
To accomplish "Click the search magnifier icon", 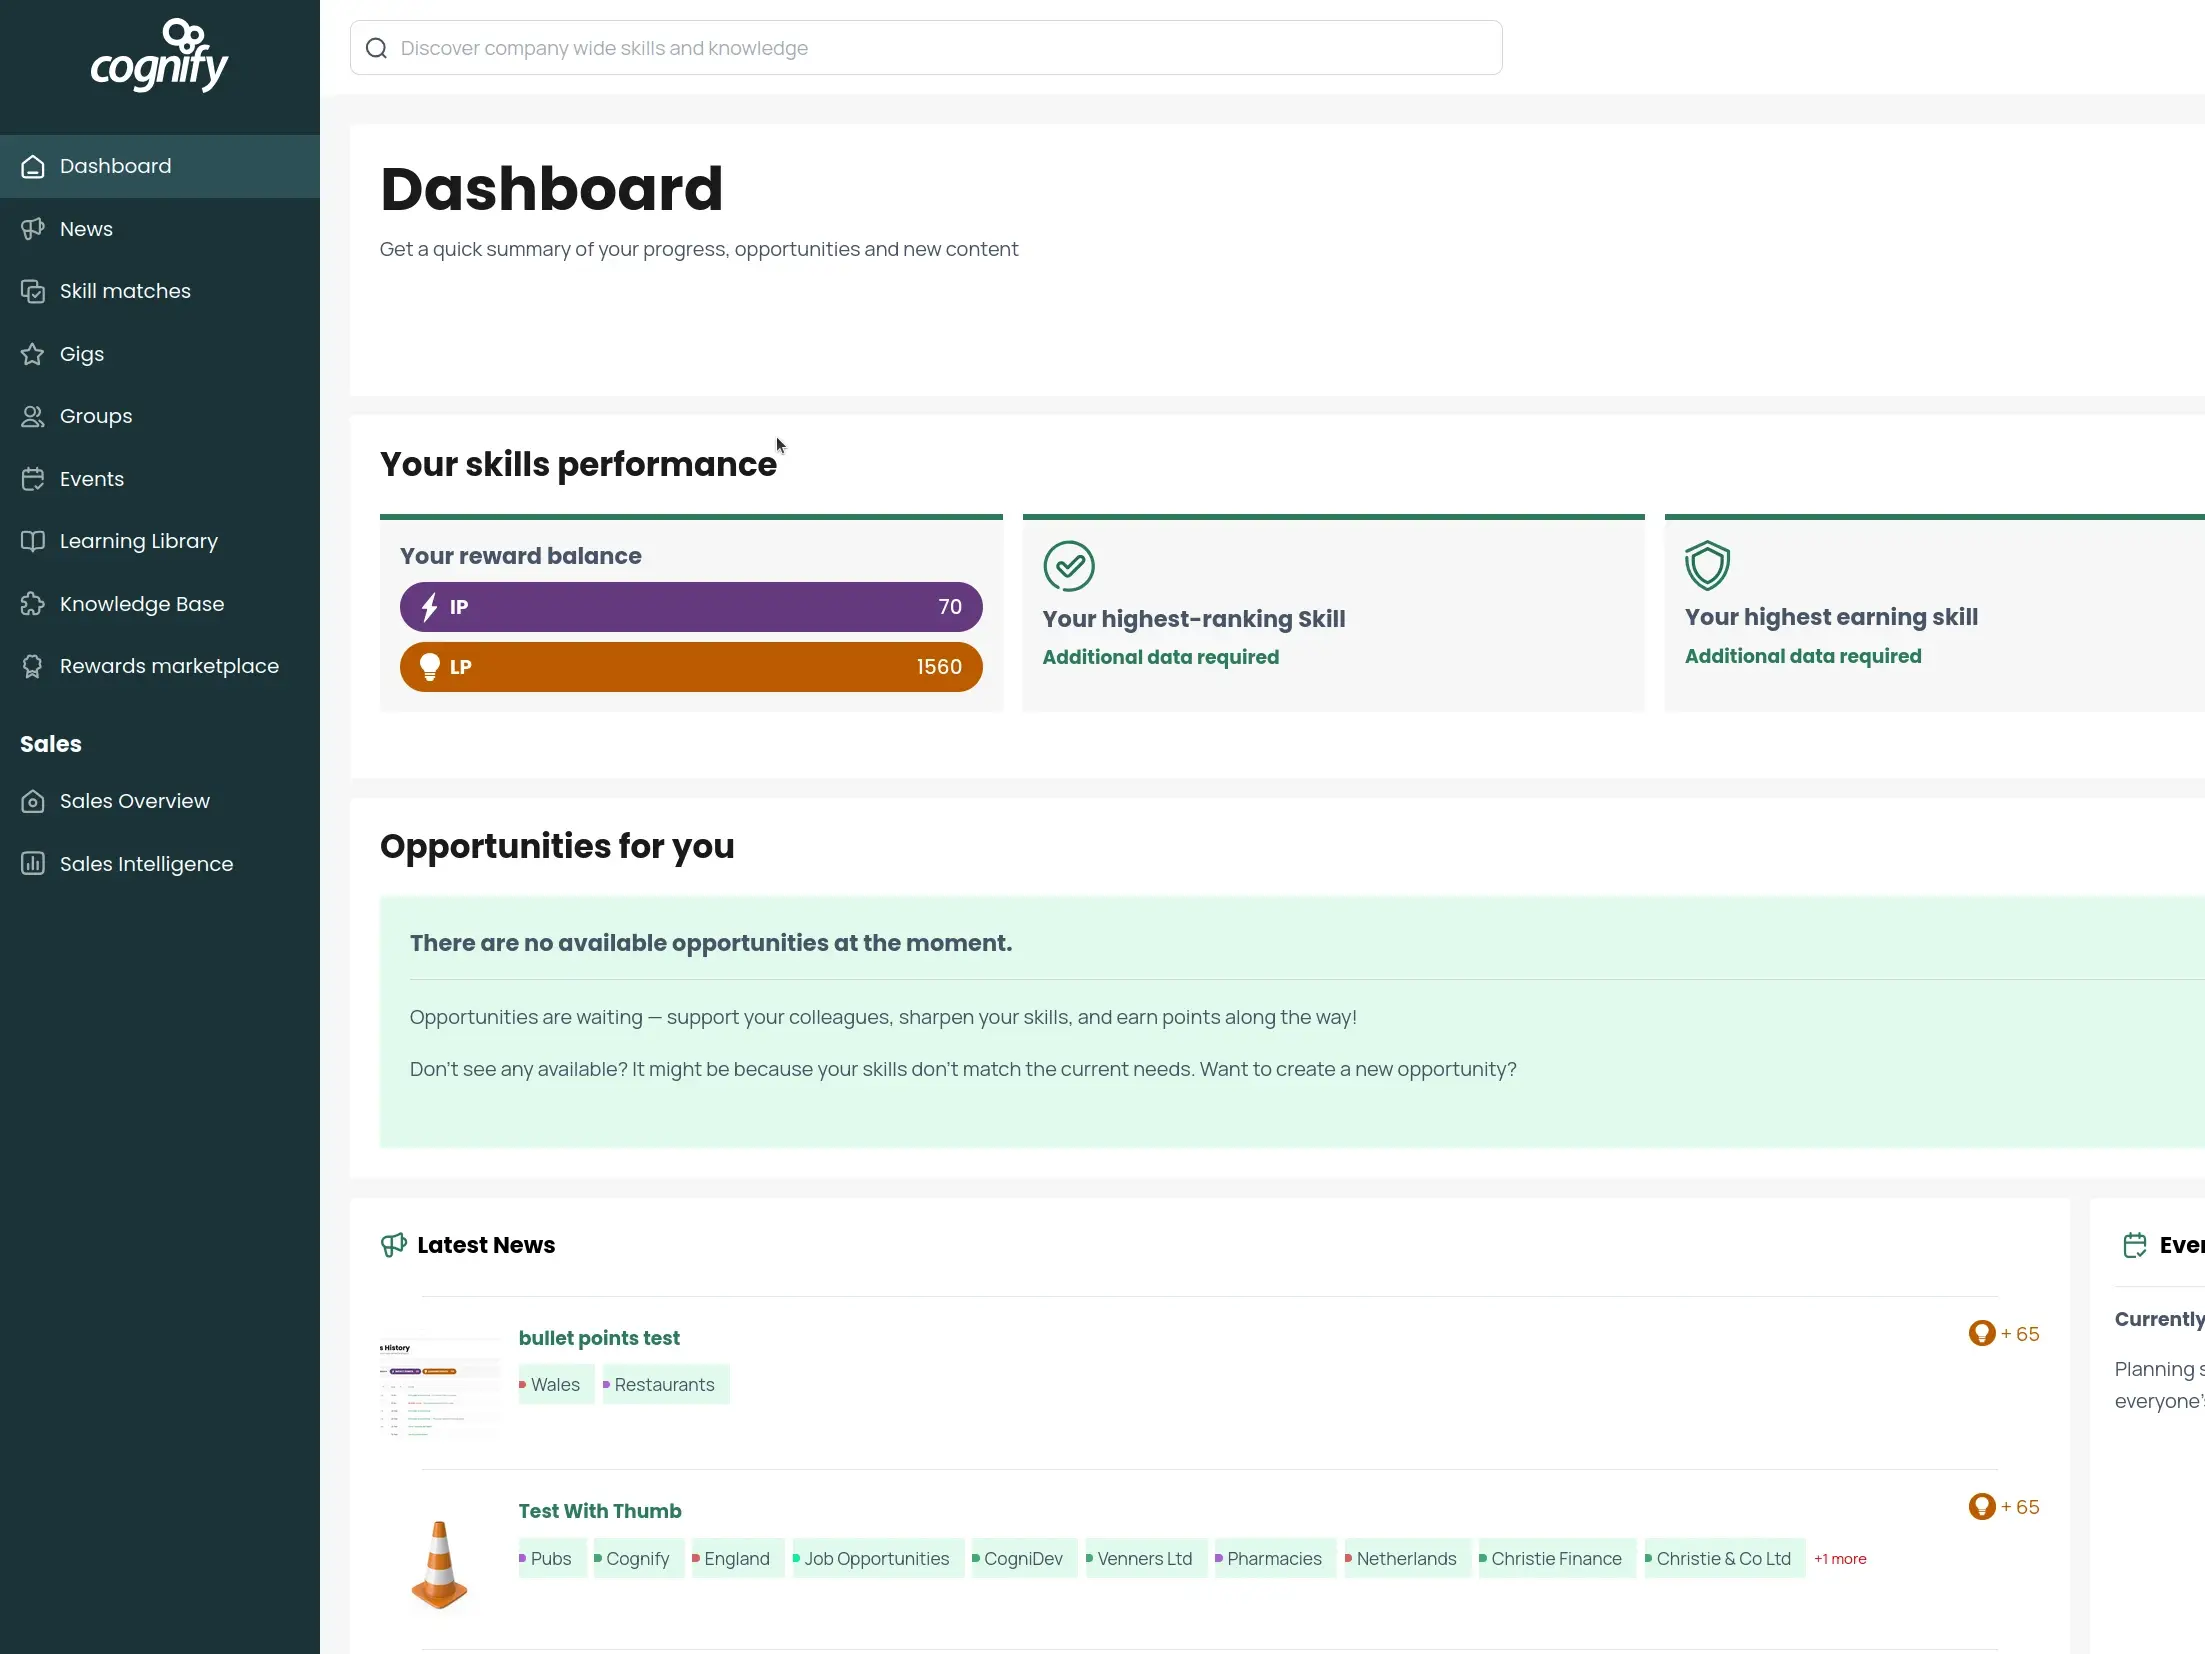I will (x=376, y=48).
